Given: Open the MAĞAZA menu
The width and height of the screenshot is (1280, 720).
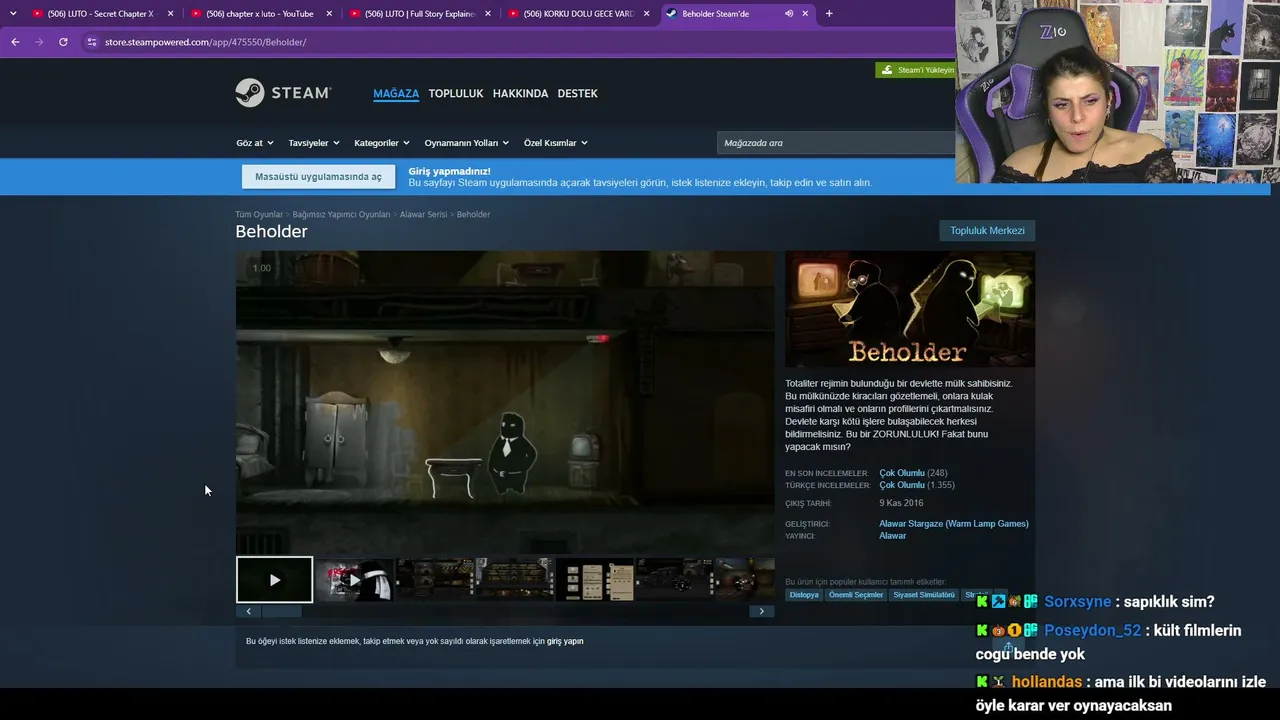Looking at the screenshot, I should click(396, 93).
